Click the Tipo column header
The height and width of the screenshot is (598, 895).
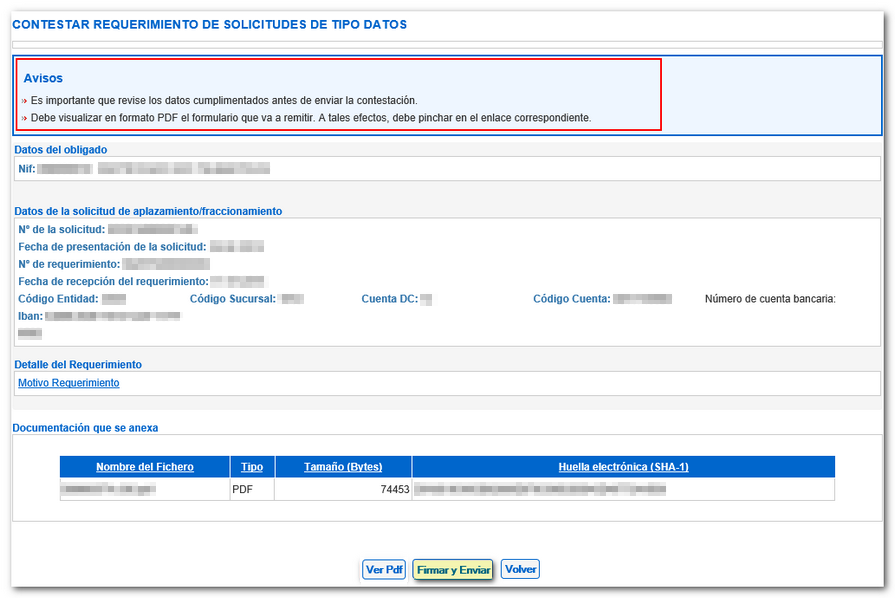point(252,467)
